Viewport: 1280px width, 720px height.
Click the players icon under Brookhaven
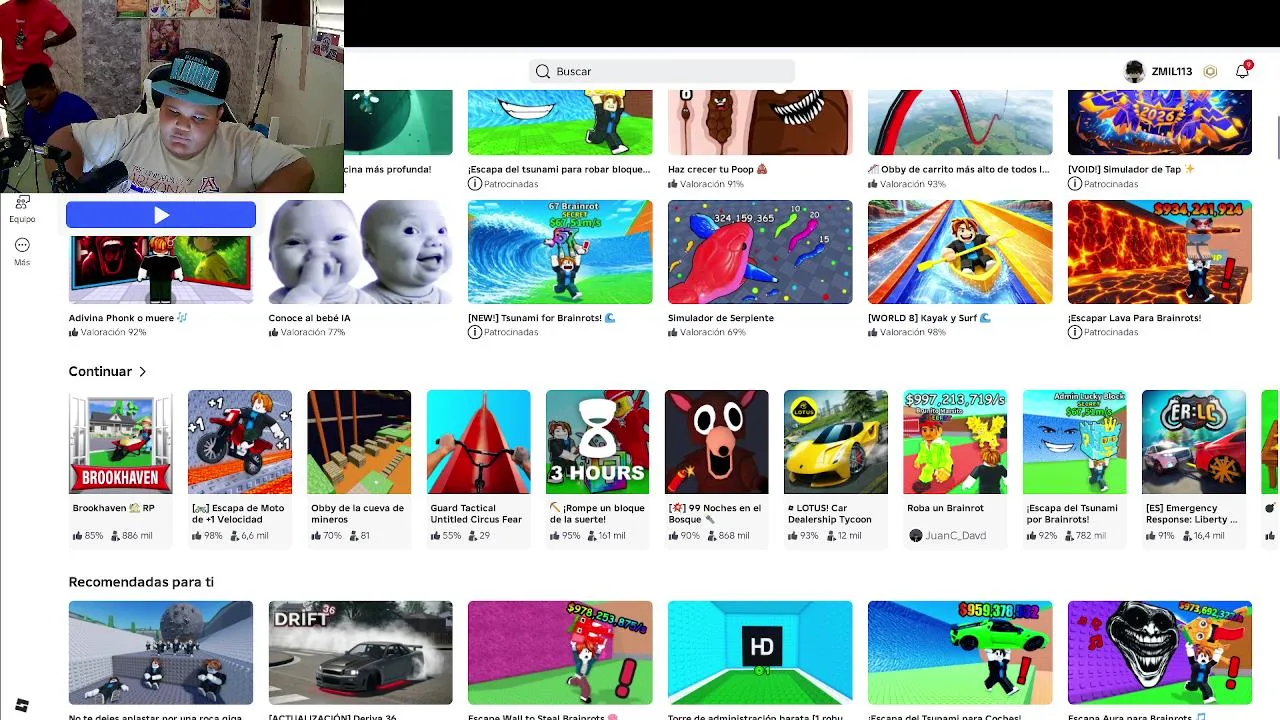pyautogui.click(x=115, y=536)
